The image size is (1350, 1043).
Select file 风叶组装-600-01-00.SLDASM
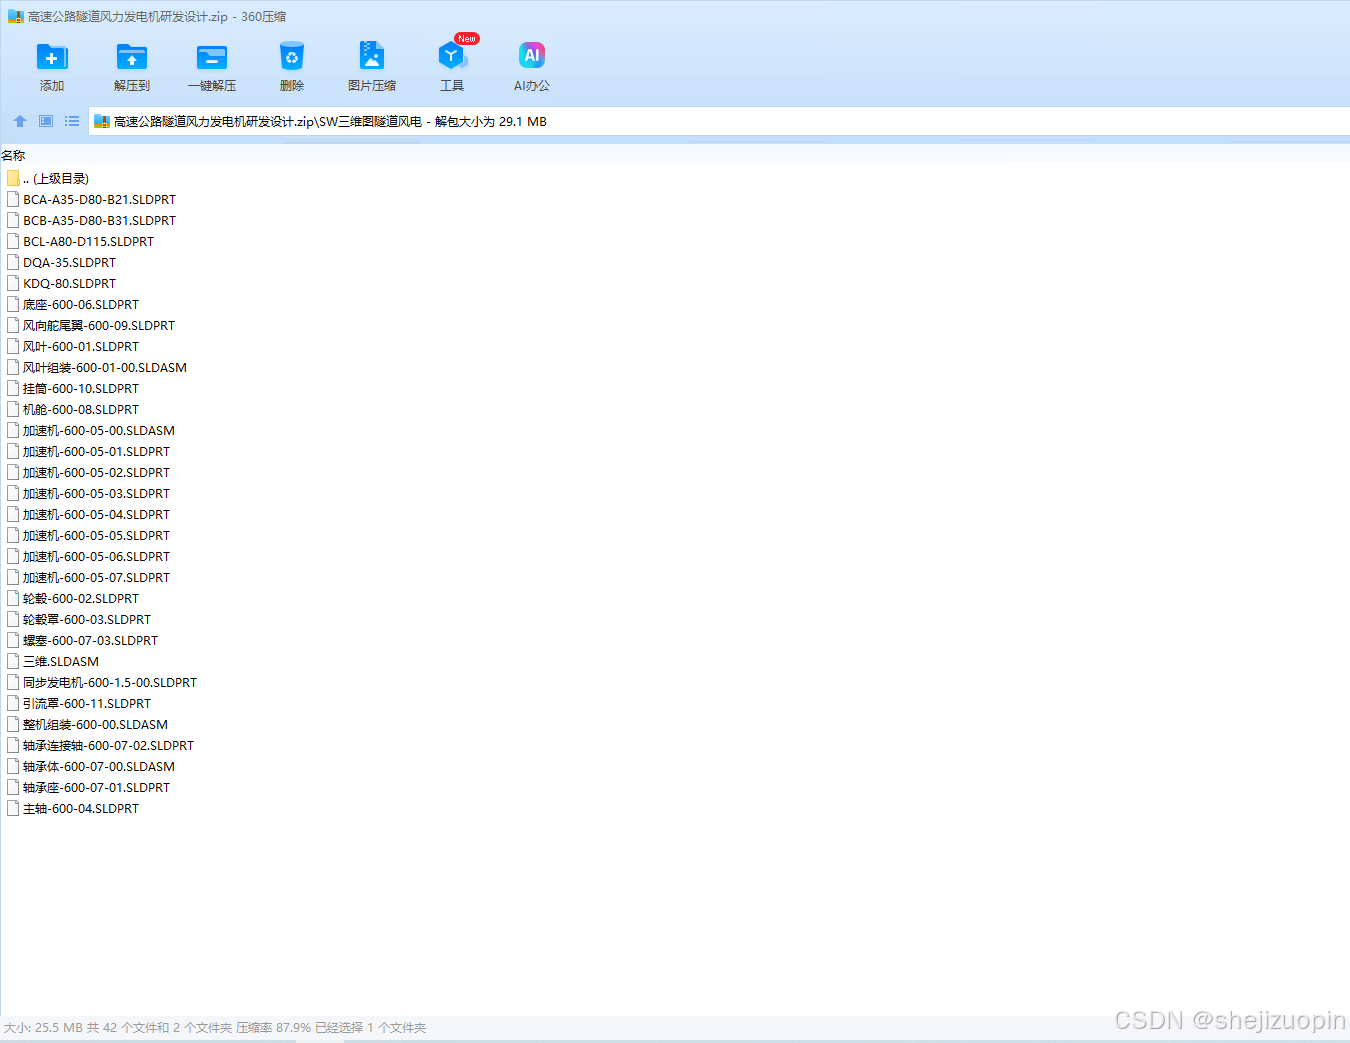[x=97, y=367]
